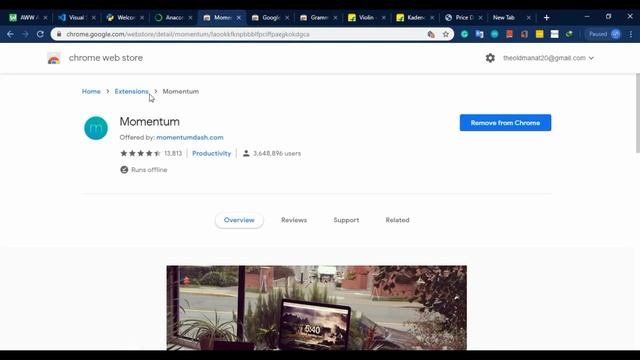Open a new browser tab with plus
The width and height of the screenshot is (640, 360).
pos(547,18)
